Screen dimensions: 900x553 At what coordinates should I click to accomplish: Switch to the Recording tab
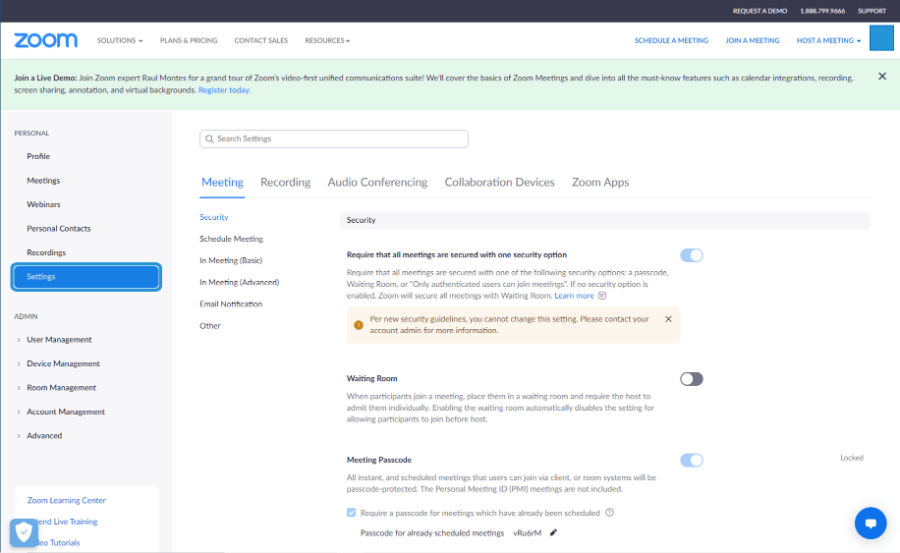(285, 182)
